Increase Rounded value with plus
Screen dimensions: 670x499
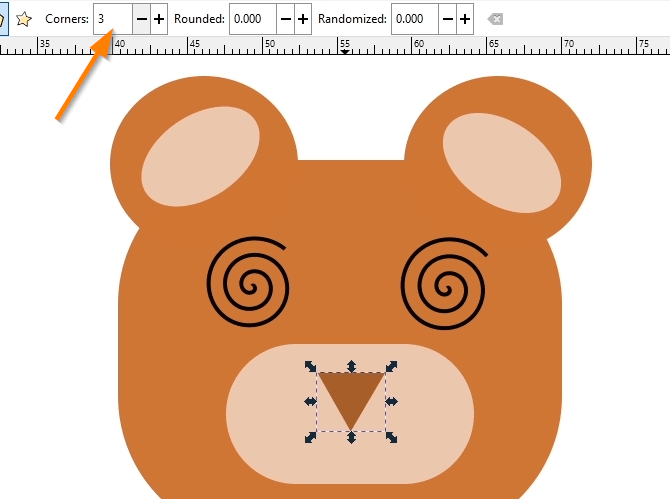(x=303, y=19)
